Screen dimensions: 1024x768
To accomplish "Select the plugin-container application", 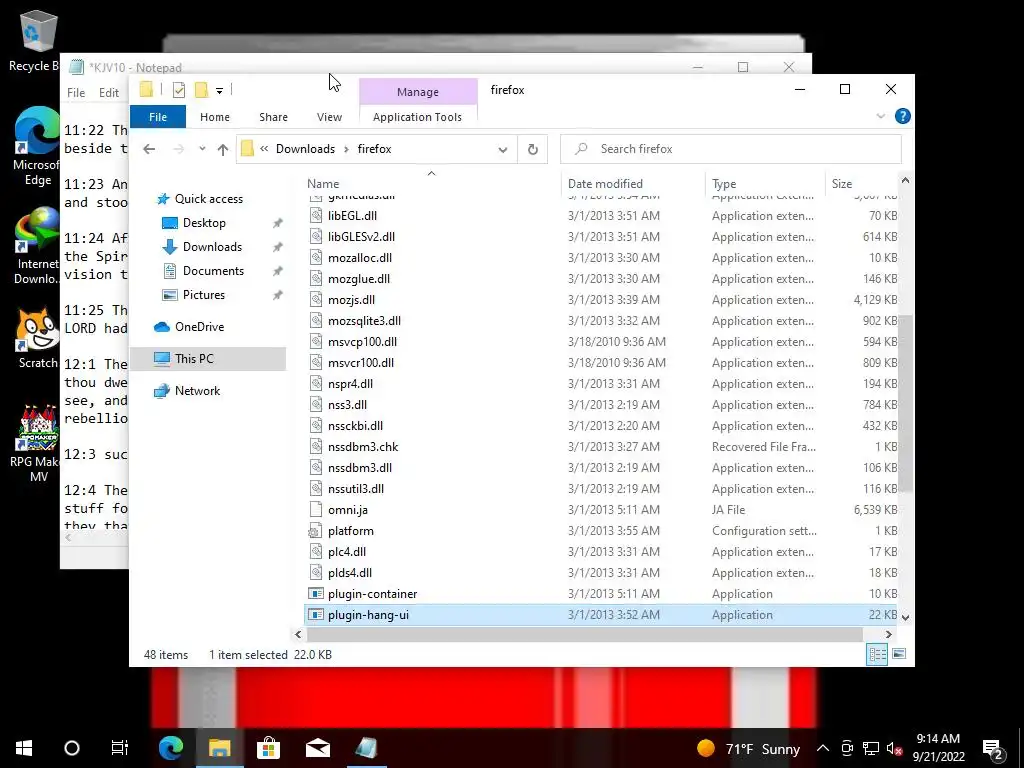I will (601, 594).
